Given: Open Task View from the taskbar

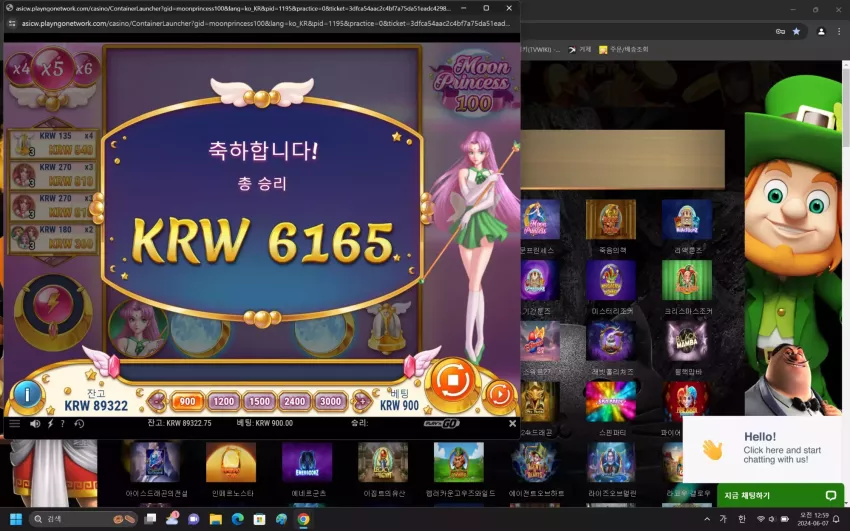Looking at the screenshot, I should pos(150,519).
